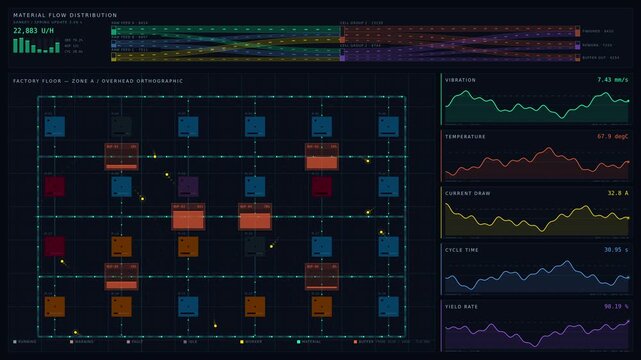Select the purple Cell Group 2 flow node
Screen dimensions: 641x360
[x=342, y=55]
